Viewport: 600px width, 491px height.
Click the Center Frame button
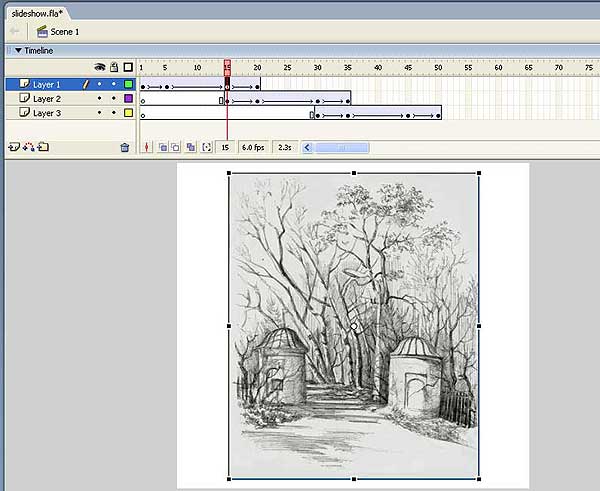148,147
